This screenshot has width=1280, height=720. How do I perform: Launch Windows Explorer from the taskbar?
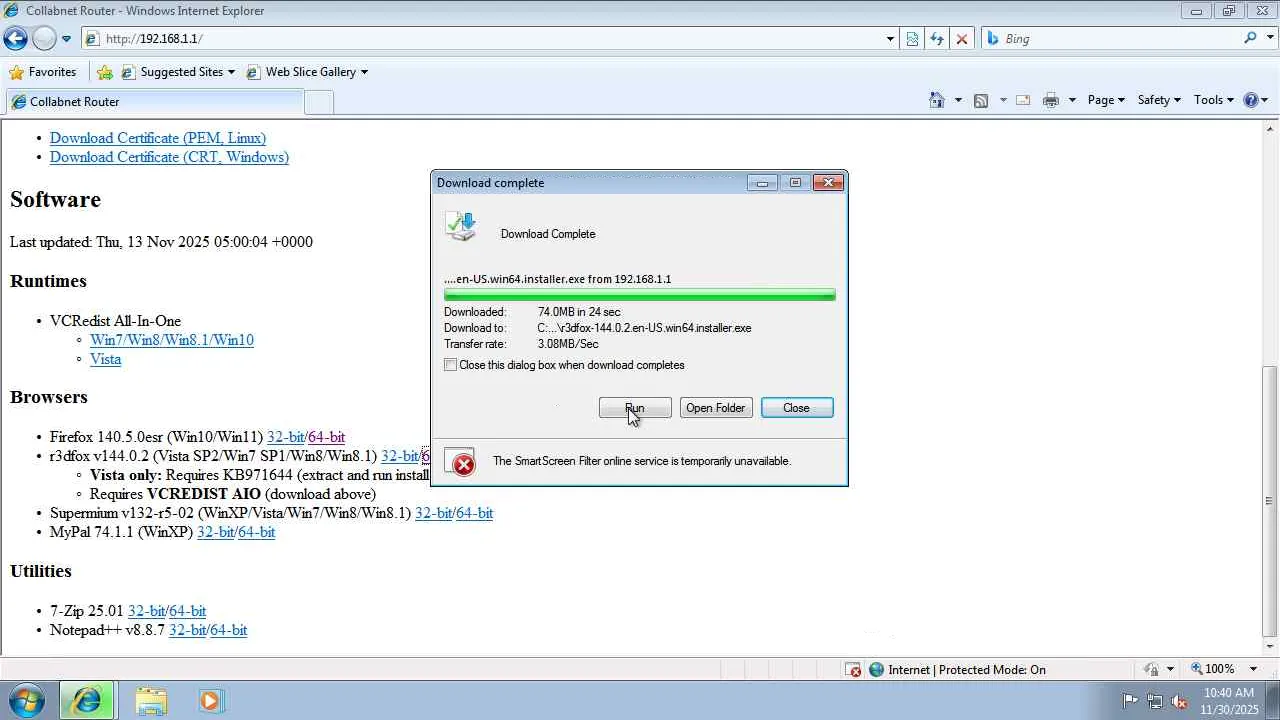point(151,700)
